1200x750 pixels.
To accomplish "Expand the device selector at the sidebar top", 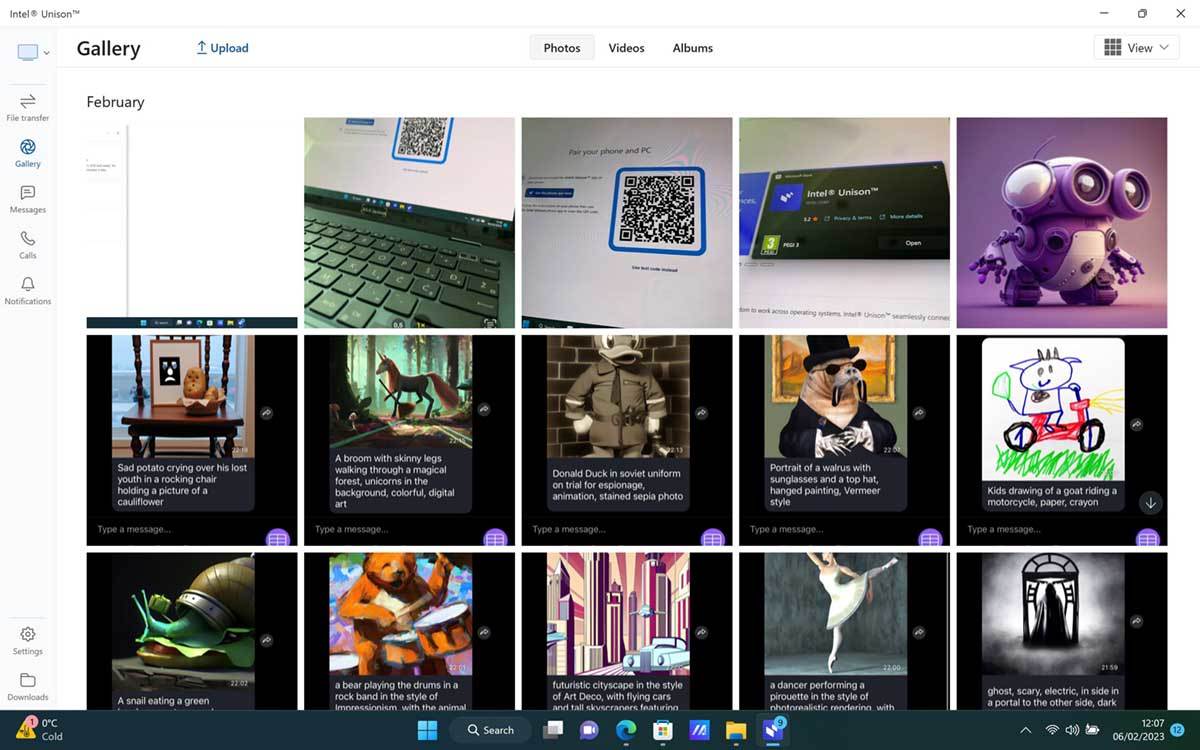I will click(31, 52).
